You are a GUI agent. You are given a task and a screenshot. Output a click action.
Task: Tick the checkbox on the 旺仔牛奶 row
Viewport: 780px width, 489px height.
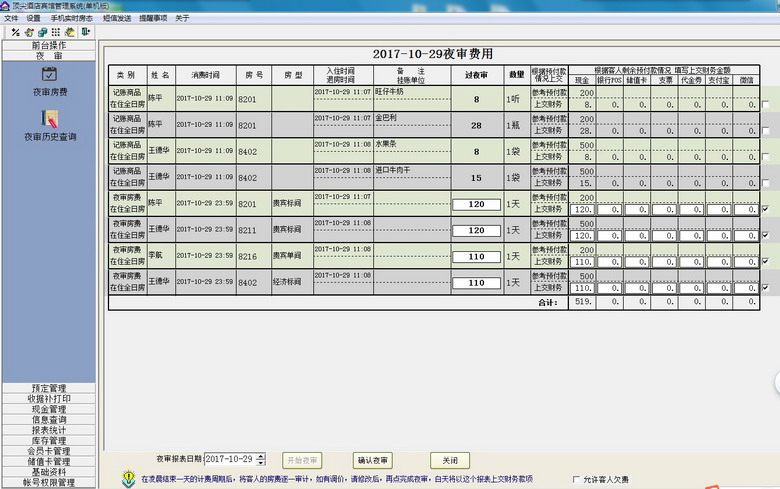point(765,104)
